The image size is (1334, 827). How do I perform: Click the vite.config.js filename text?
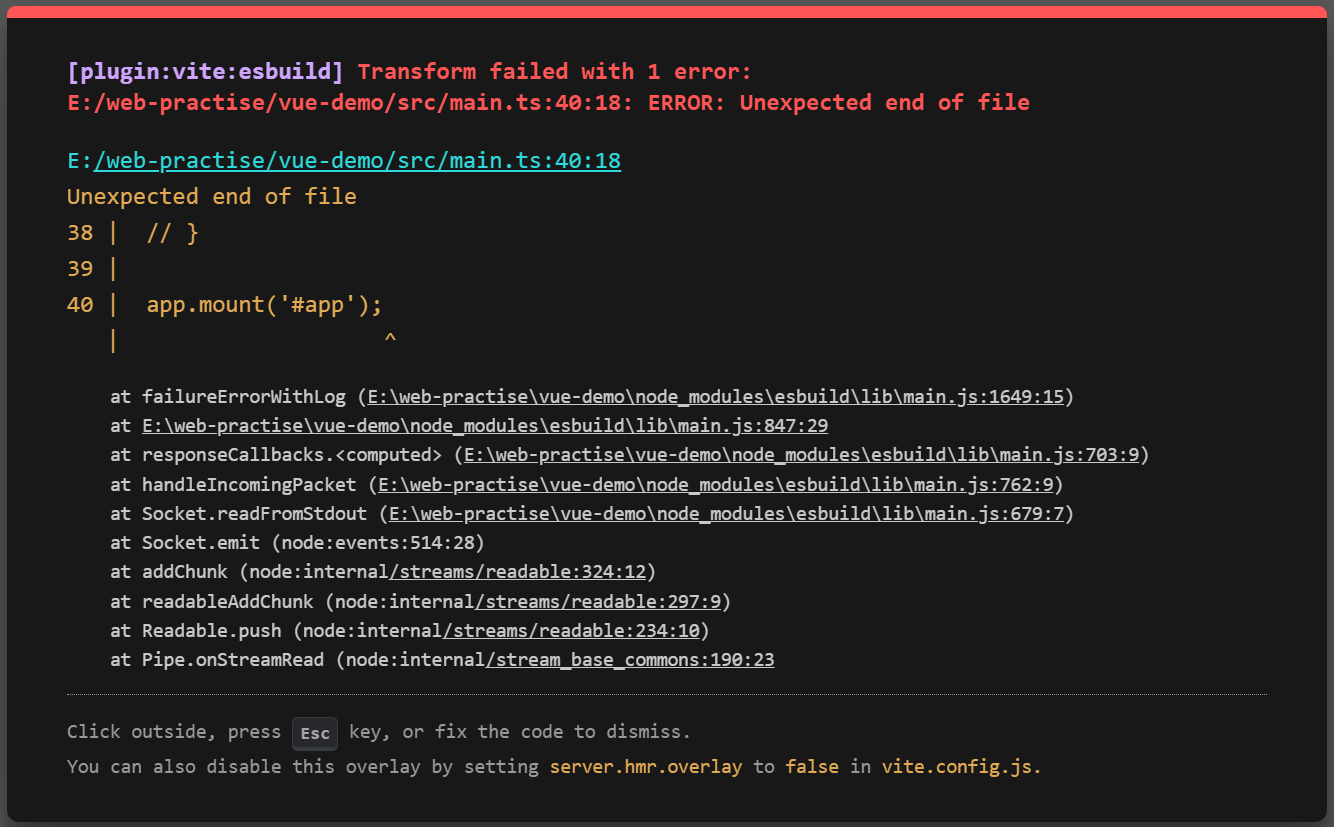[x=961, y=767]
